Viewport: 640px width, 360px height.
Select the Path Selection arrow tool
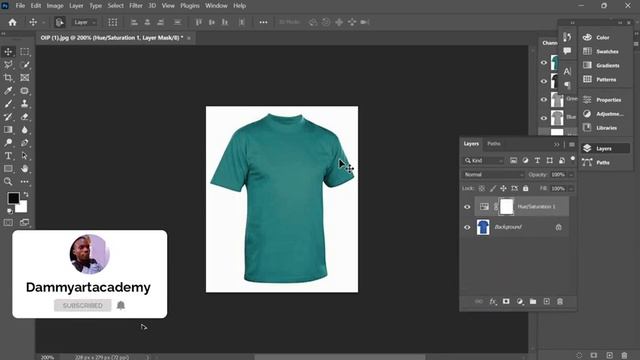tap(24, 156)
